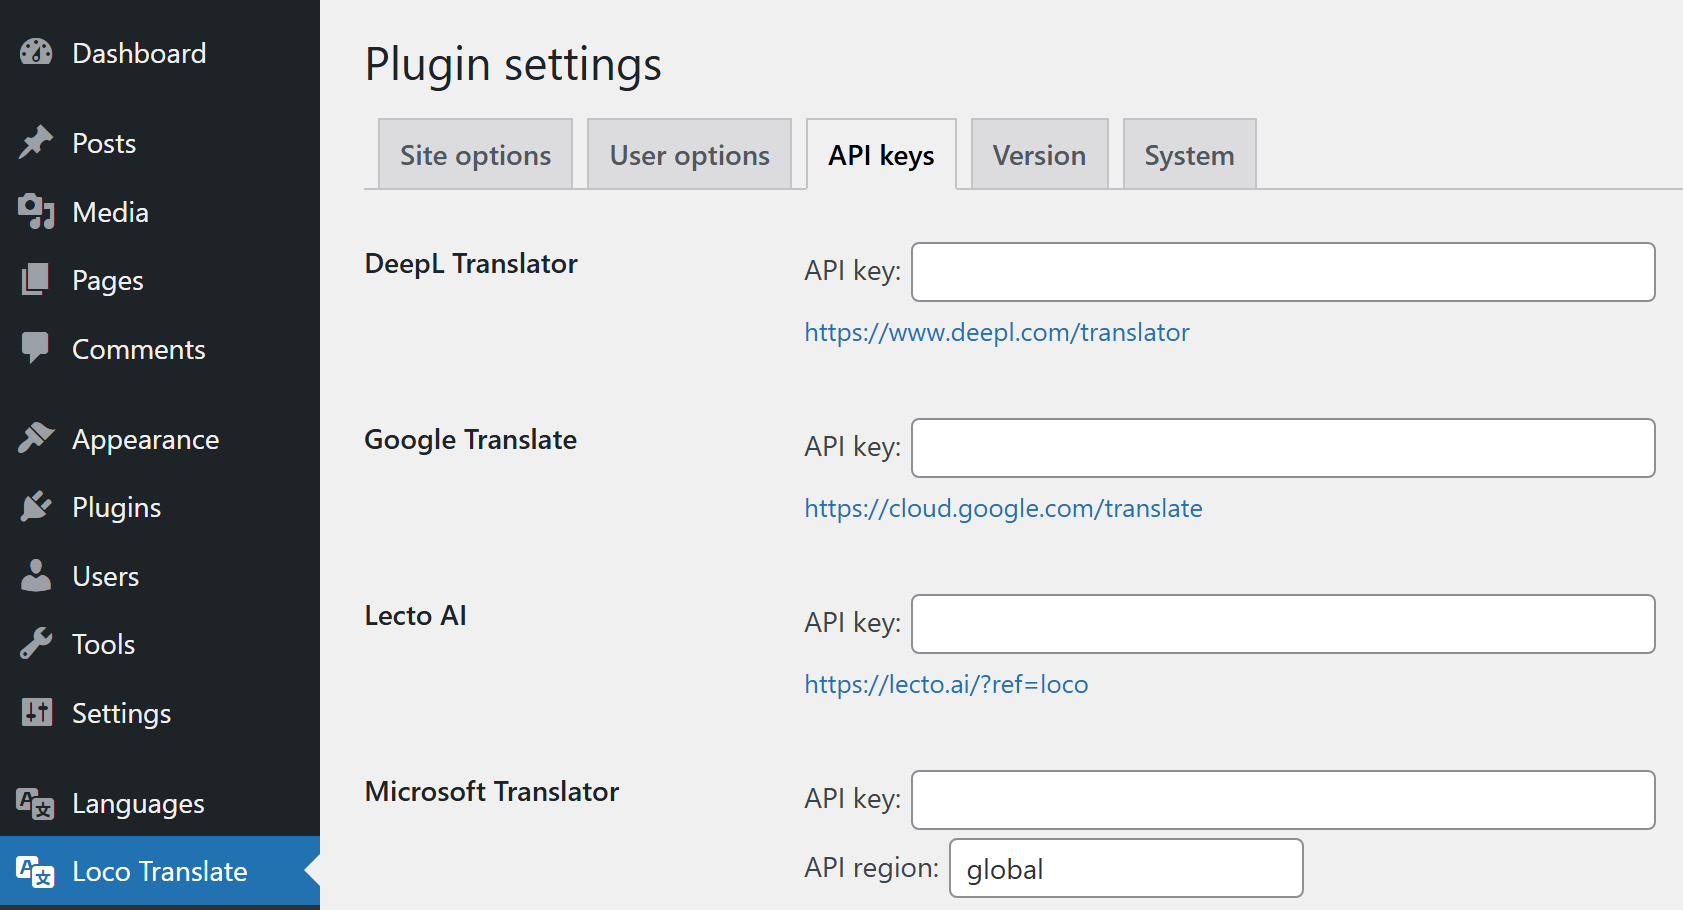The height and width of the screenshot is (910, 1683).
Task: Click the Users person icon
Action: click(x=36, y=575)
